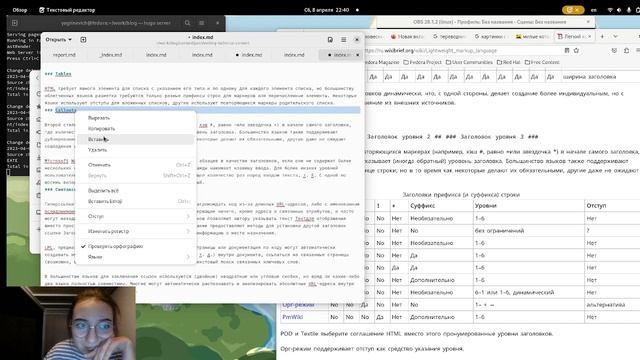Switch to the _index.md tab
640x360 pixels.
tap(111, 55)
